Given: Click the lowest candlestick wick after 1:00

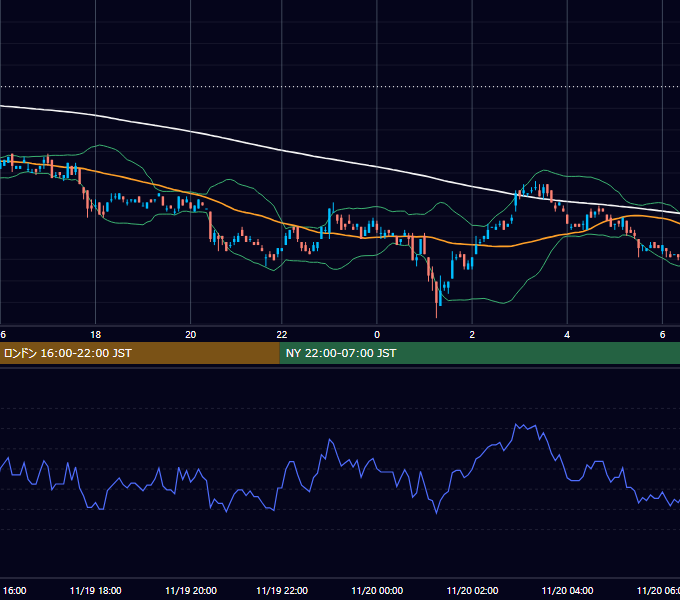Looking at the screenshot, I should (436, 310).
